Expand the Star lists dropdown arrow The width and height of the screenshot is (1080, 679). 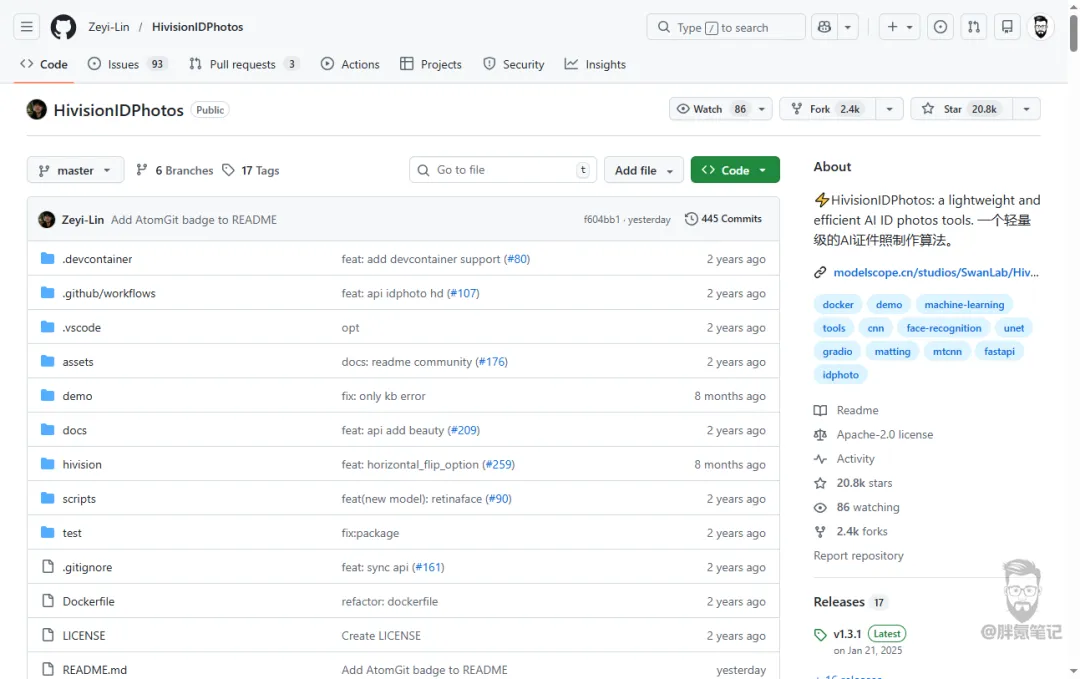1026,109
